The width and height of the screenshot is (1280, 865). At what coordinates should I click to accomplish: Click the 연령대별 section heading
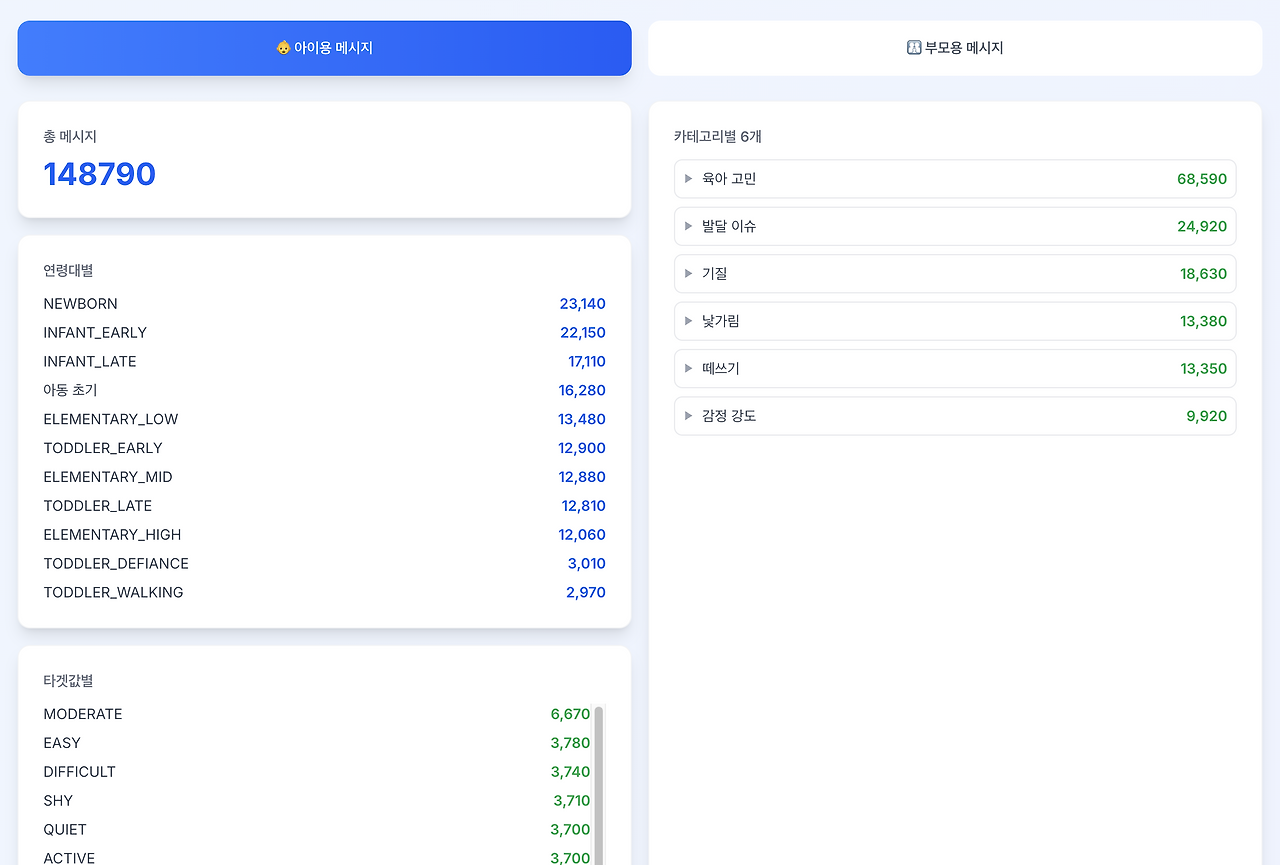(68, 271)
